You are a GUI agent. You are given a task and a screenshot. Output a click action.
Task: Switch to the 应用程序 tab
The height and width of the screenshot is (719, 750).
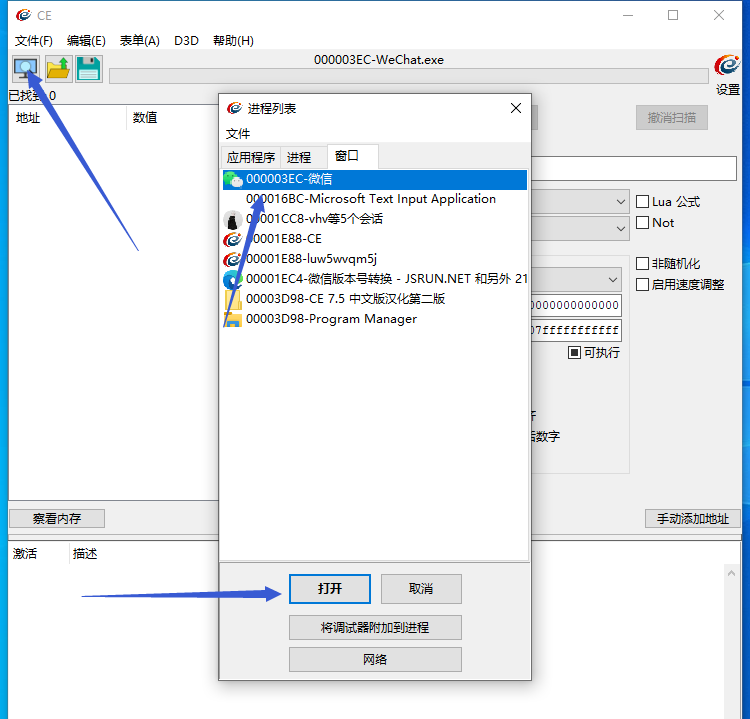click(x=250, y=157)
